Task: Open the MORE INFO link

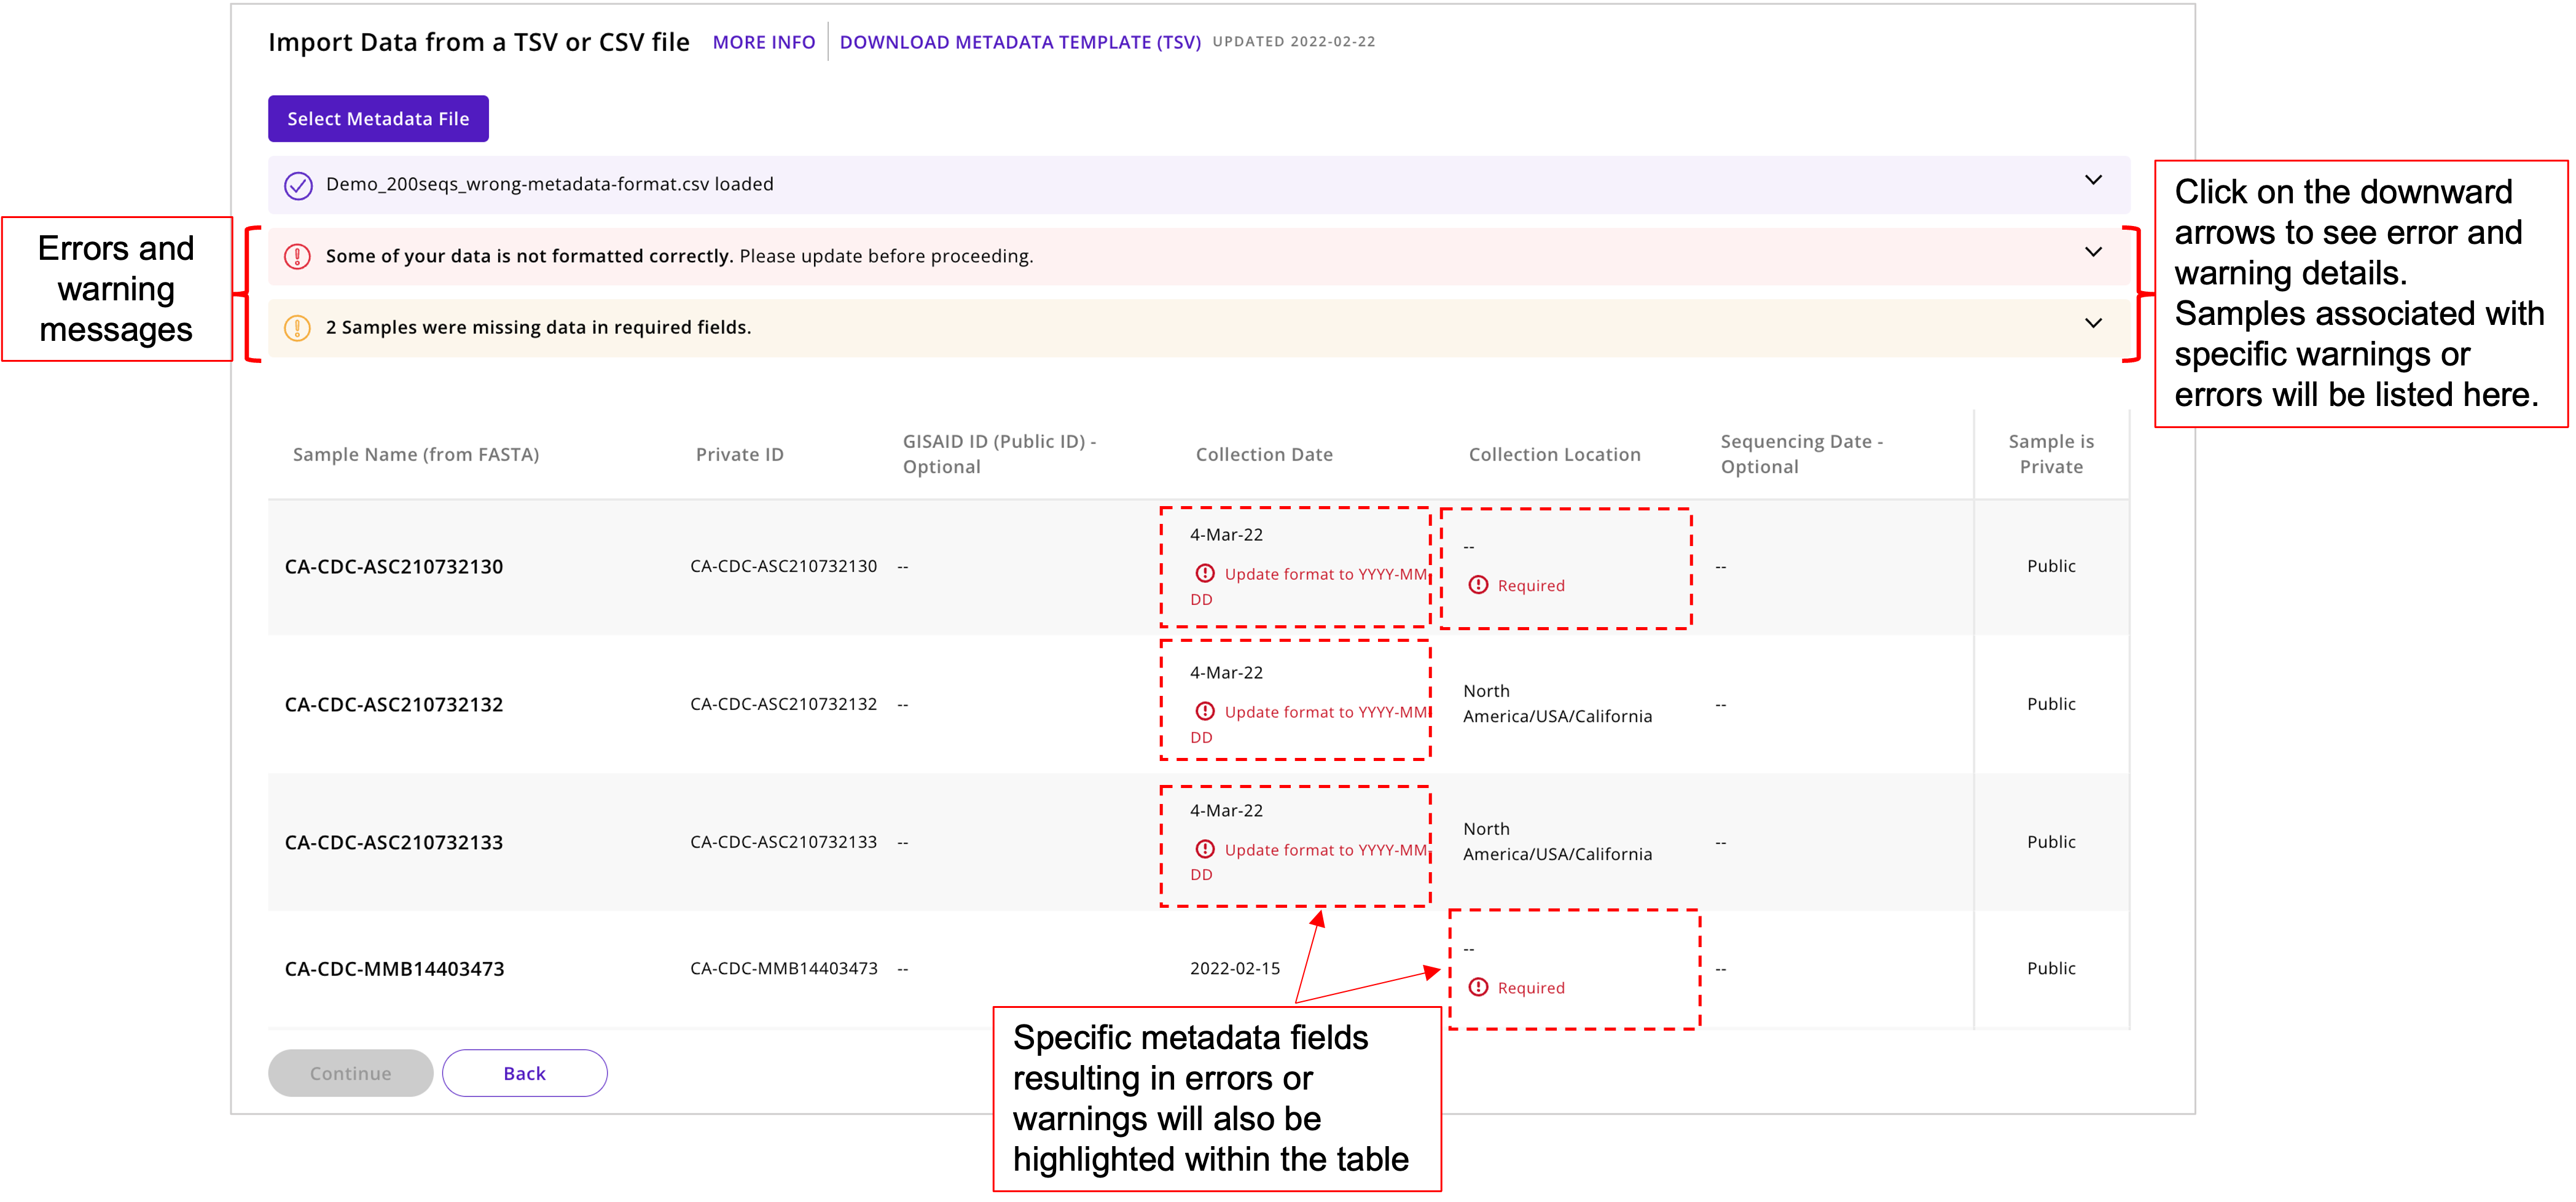Action: [764, 42]
